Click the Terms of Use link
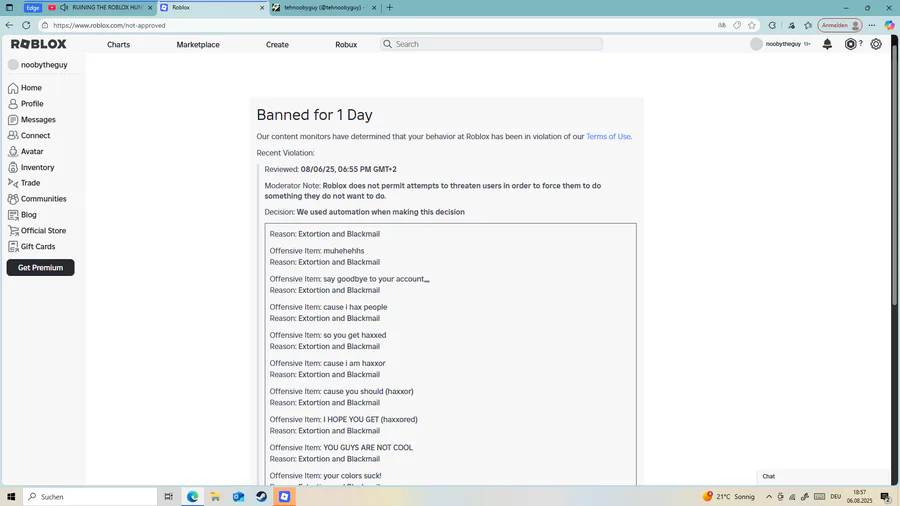Screen dimensions: 900x506 coord(608,137)
